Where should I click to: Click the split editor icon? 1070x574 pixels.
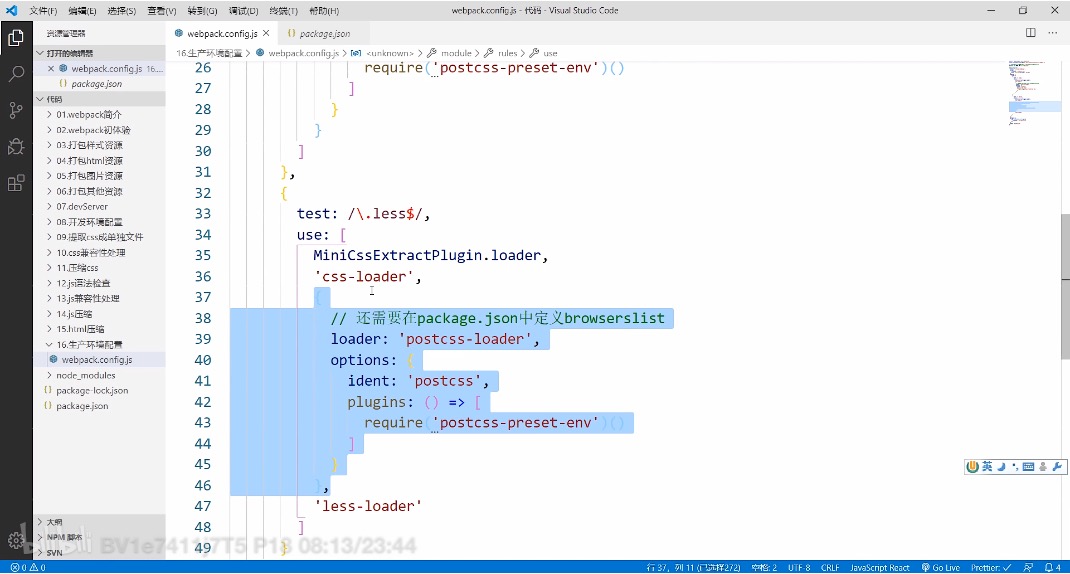click(x=1030, y=33)
